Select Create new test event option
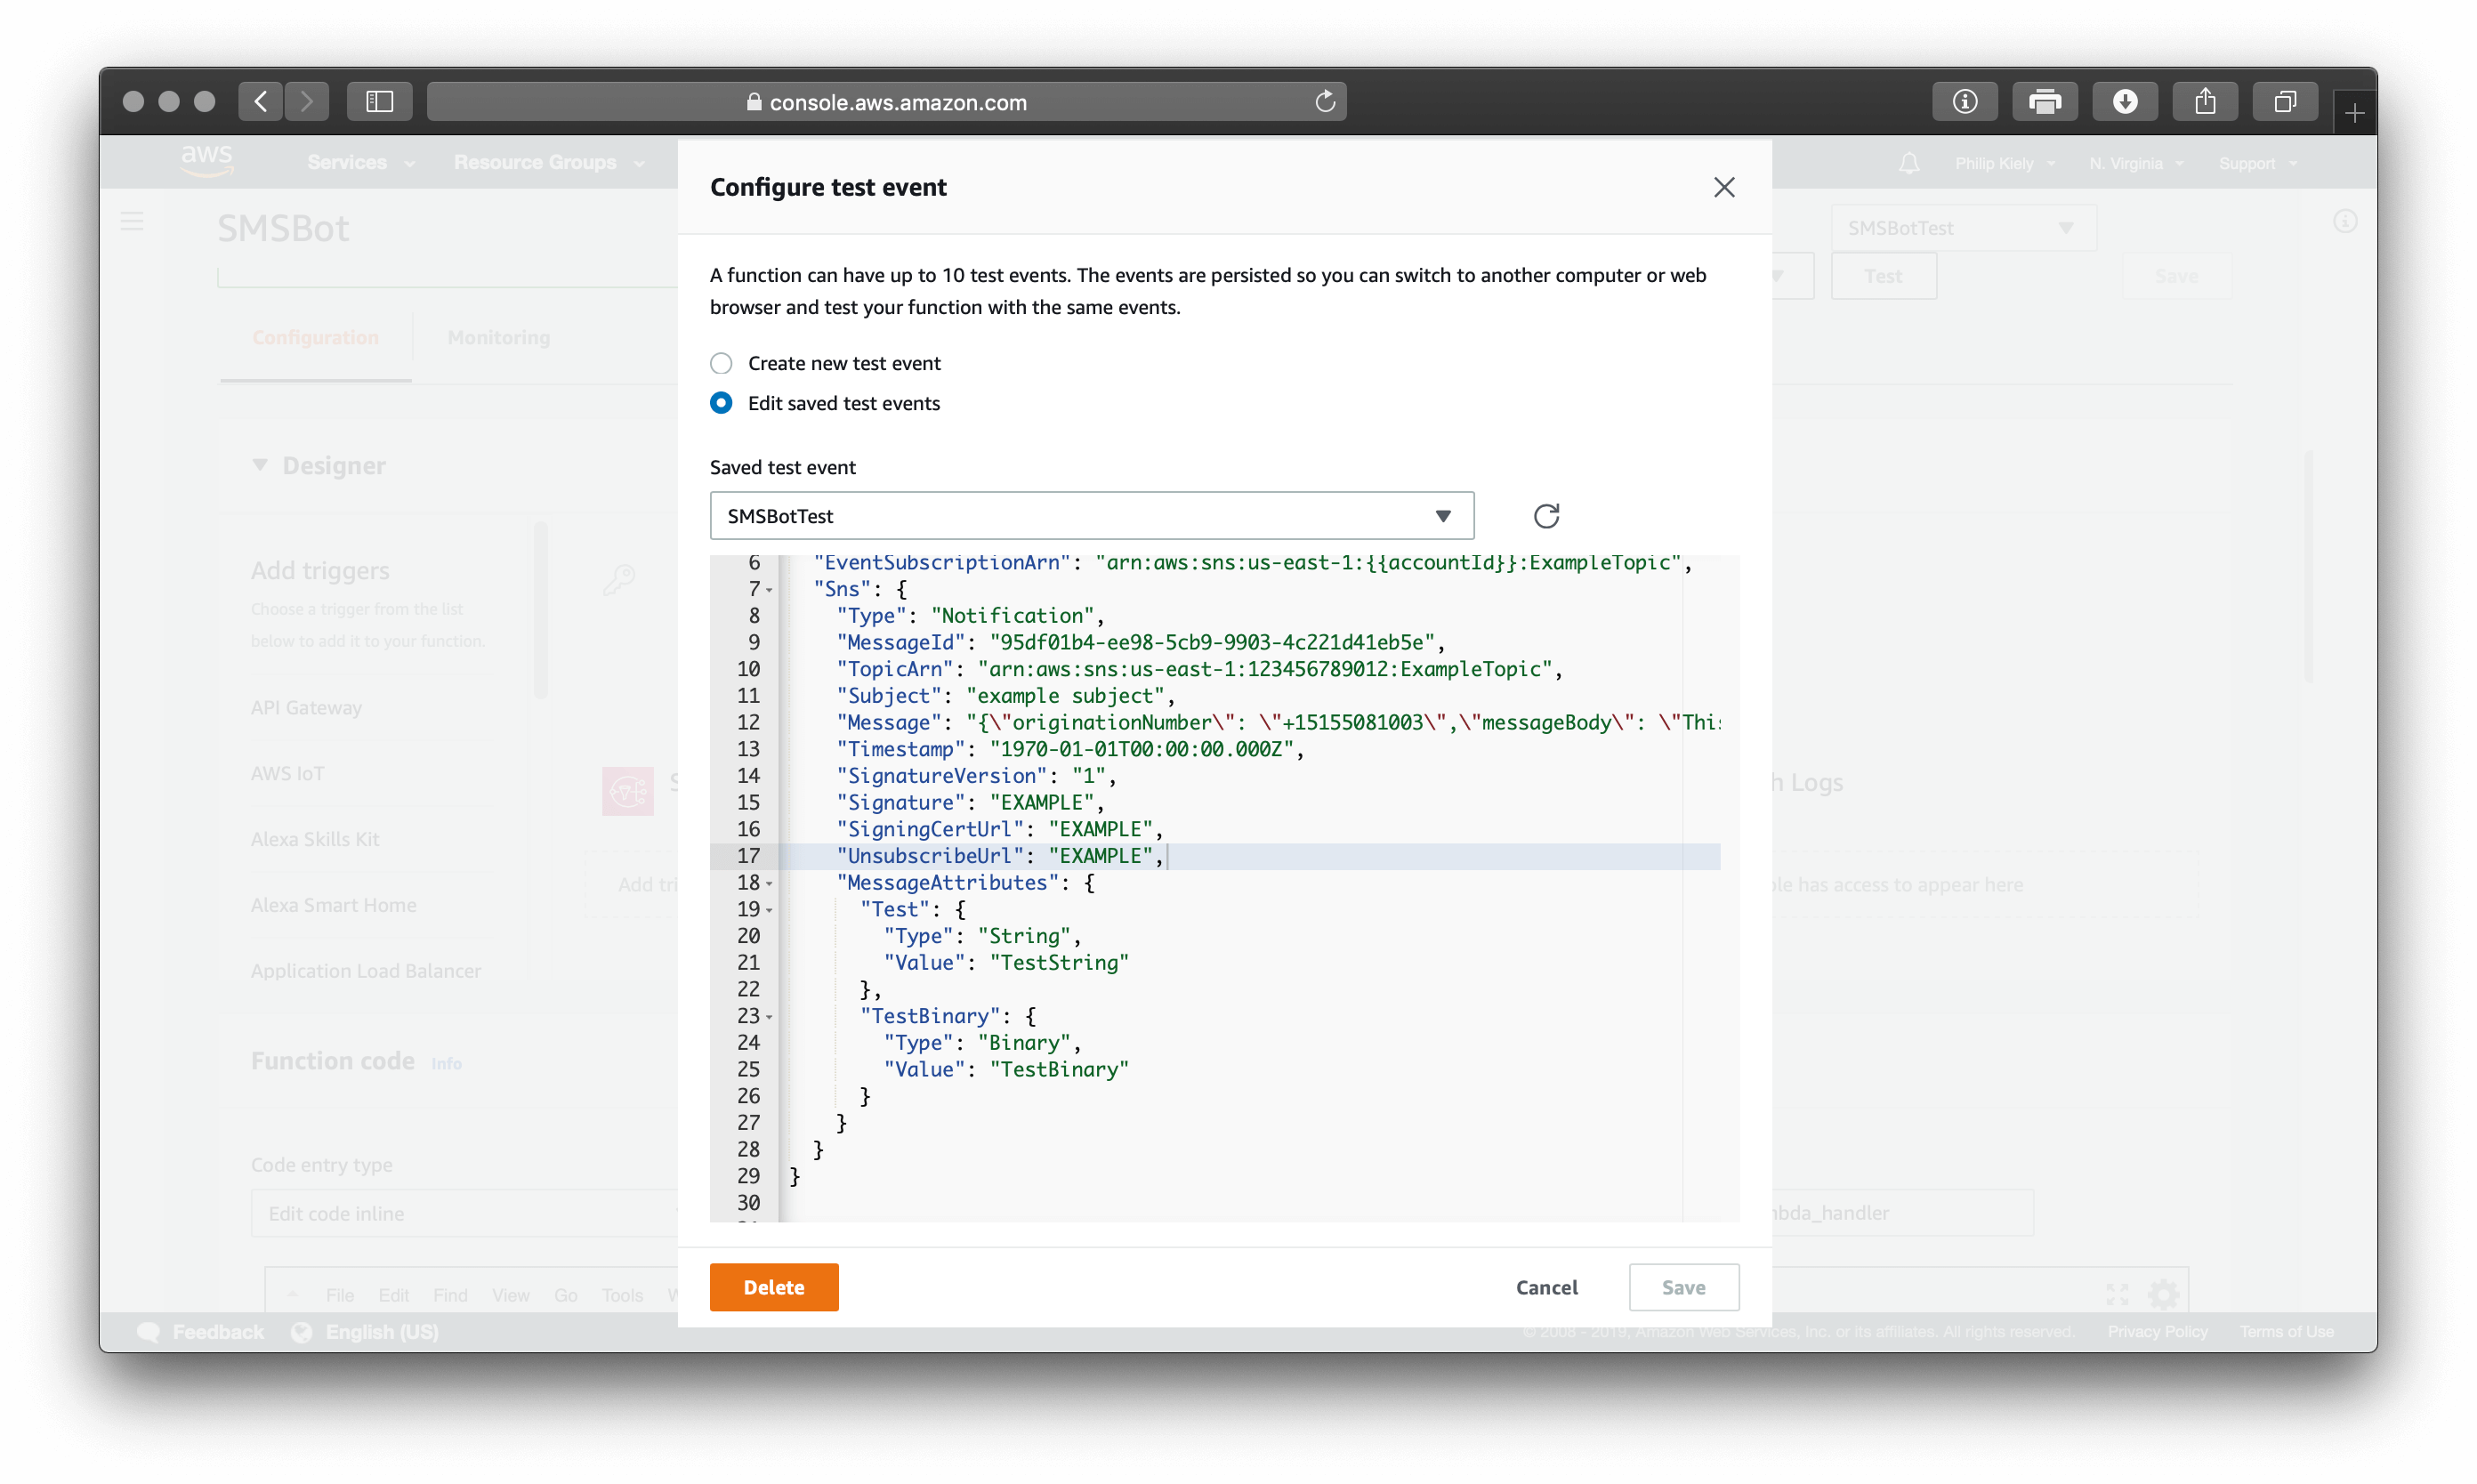Screen dimensions: 2477x1484 point(721,363)
